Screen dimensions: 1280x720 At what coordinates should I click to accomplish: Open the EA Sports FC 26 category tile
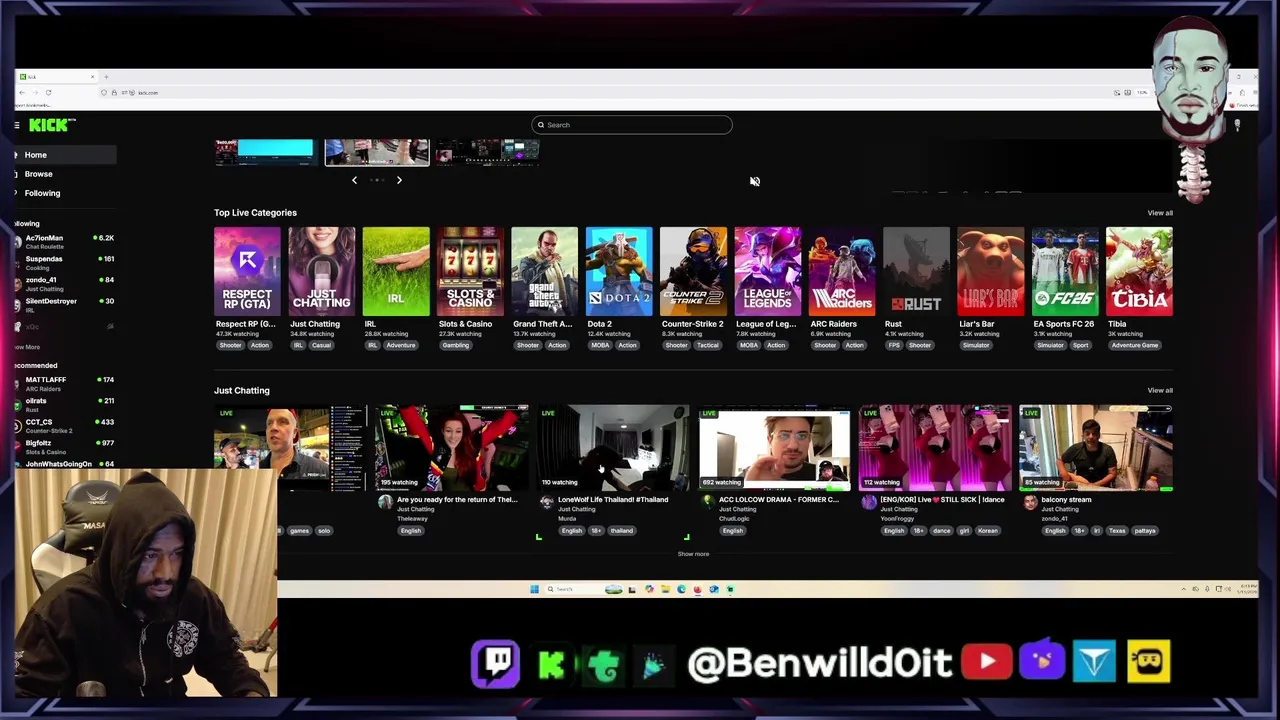(1065, 272)
